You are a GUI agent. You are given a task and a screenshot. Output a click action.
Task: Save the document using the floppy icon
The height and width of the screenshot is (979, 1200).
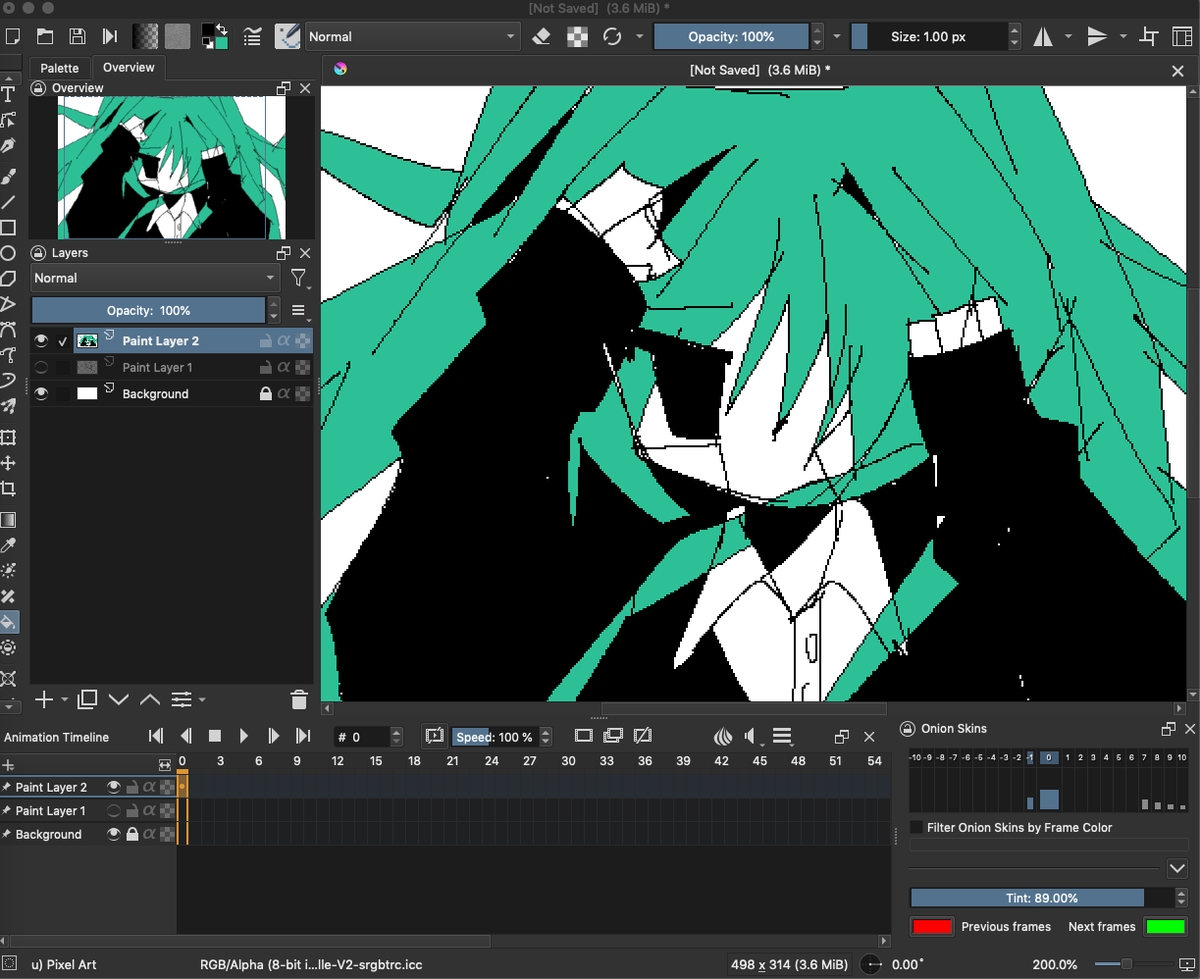pos(77,37)
